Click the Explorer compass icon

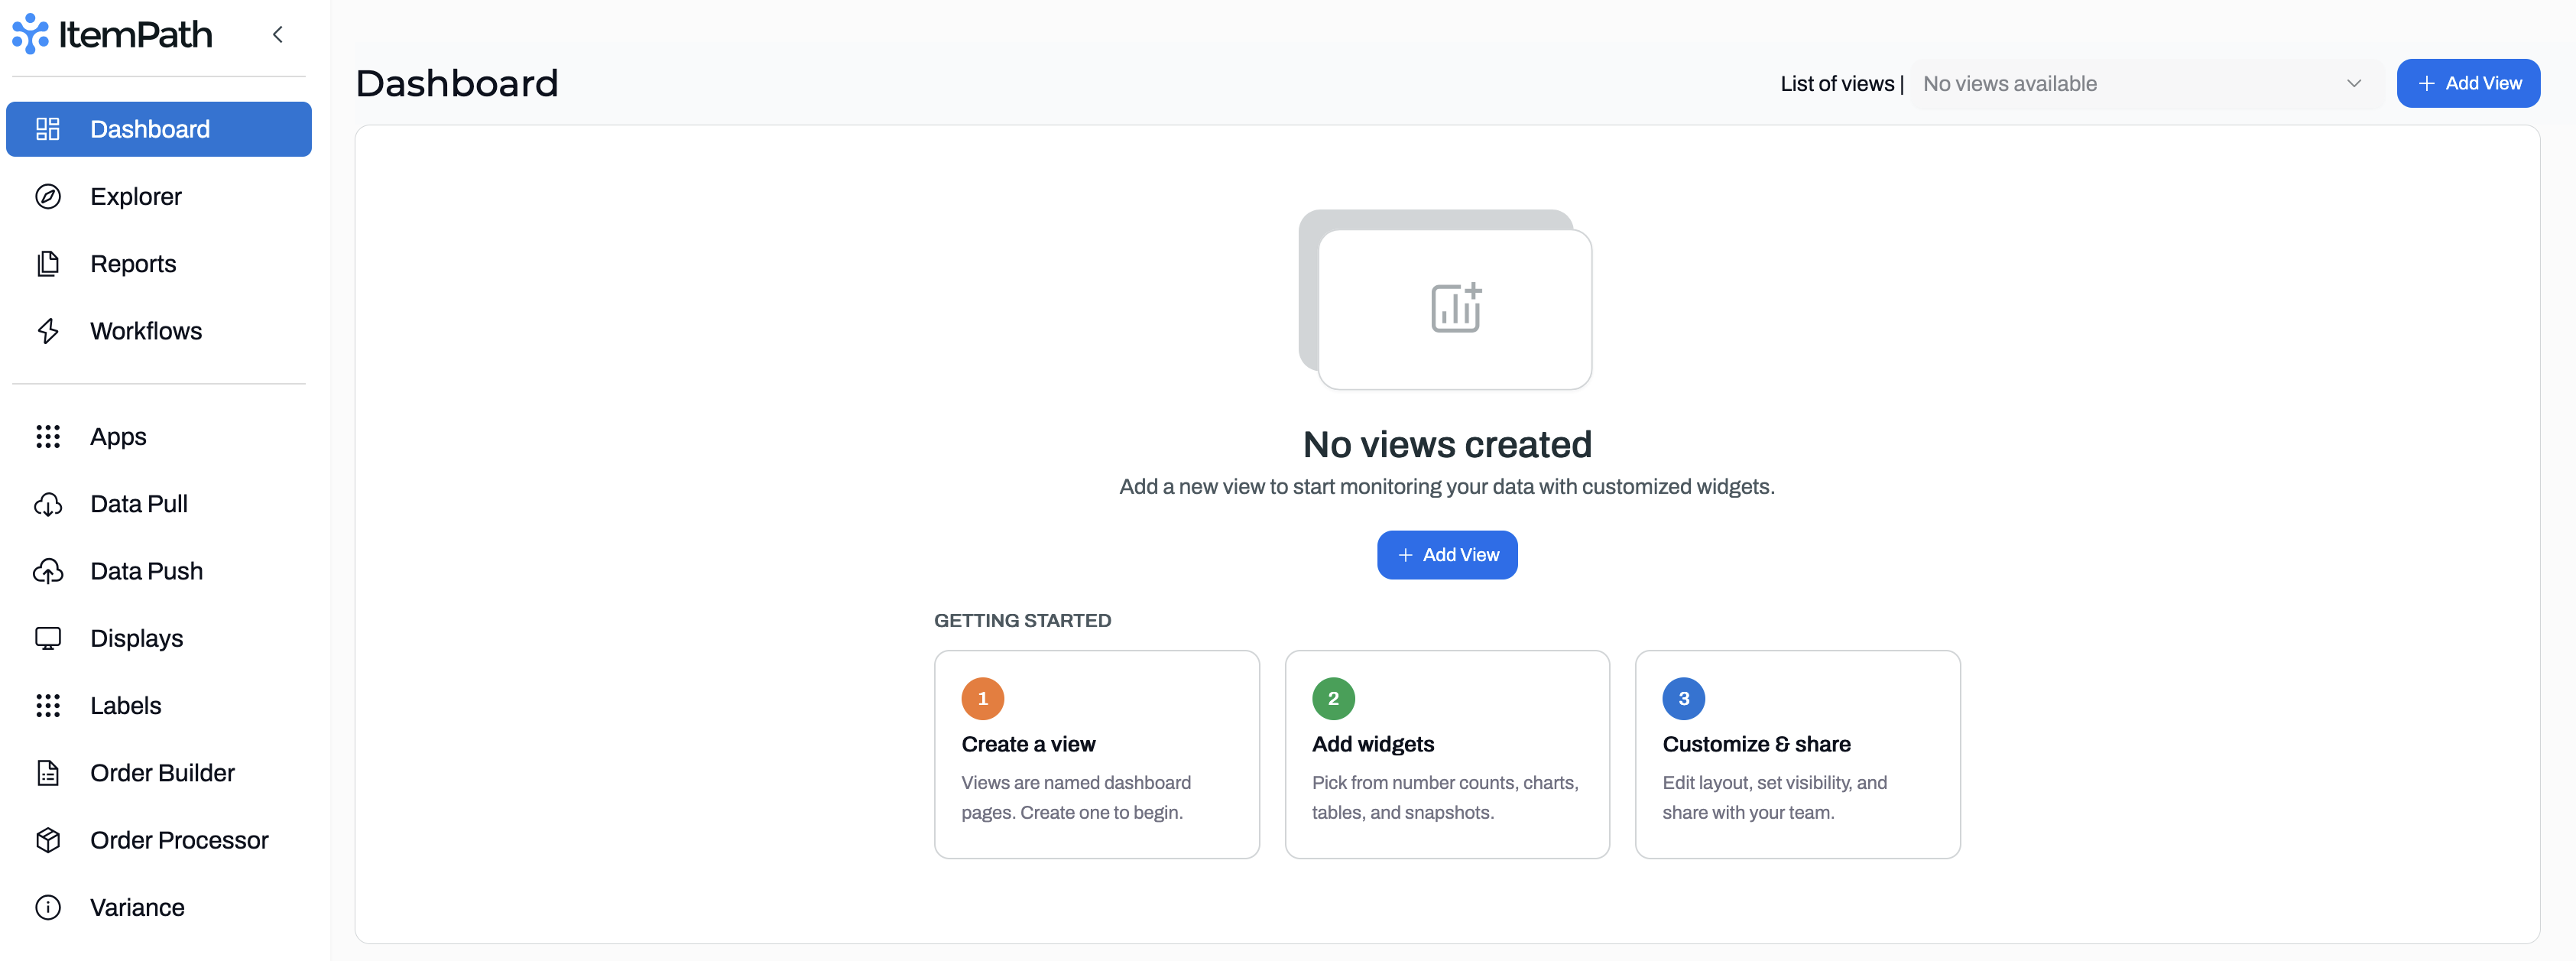tap(48, 196)
